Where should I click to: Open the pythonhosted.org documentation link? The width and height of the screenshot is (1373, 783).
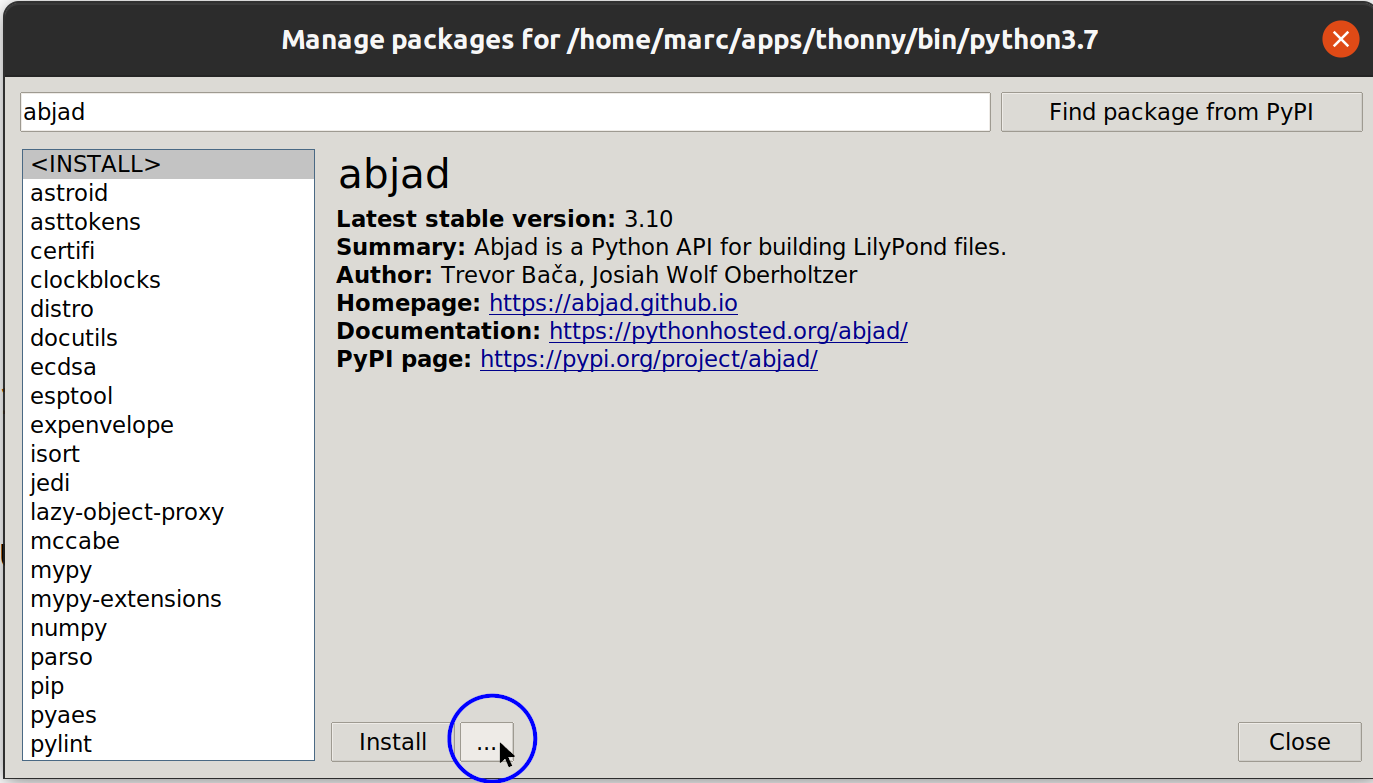coord(728,331)
